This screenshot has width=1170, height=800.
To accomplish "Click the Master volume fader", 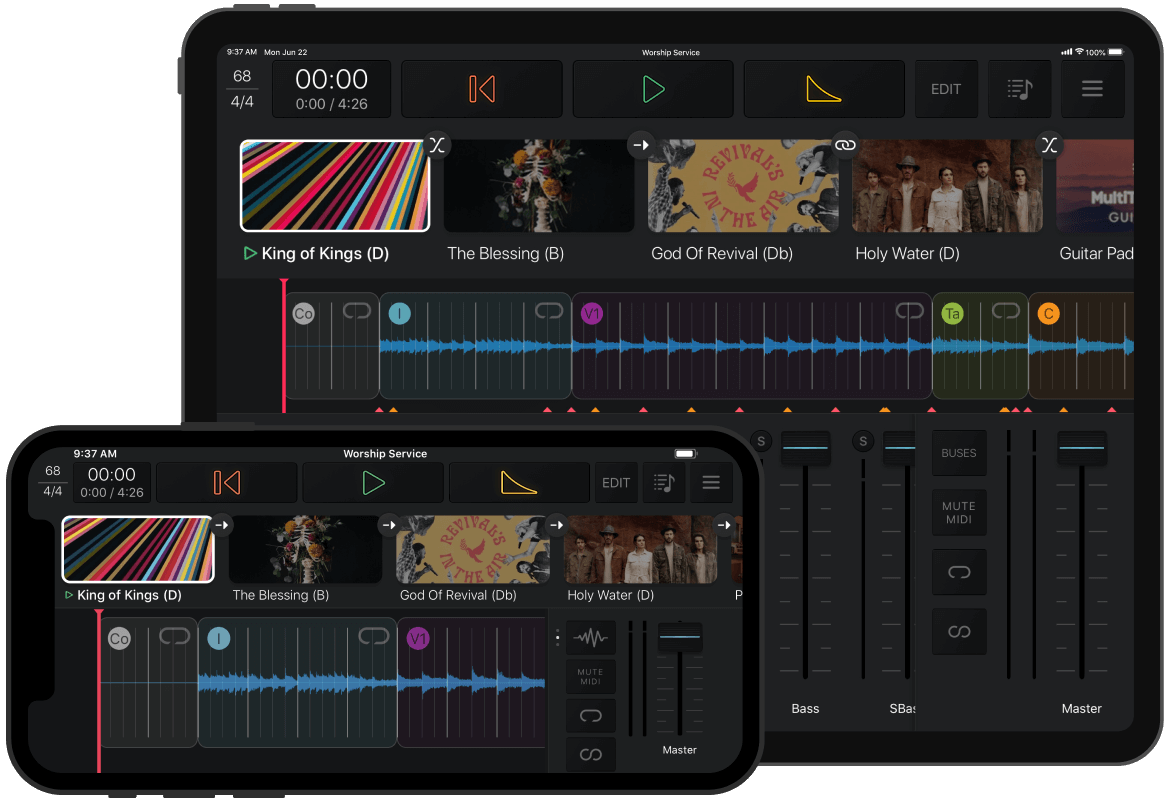I will (x=1081, y=447).
